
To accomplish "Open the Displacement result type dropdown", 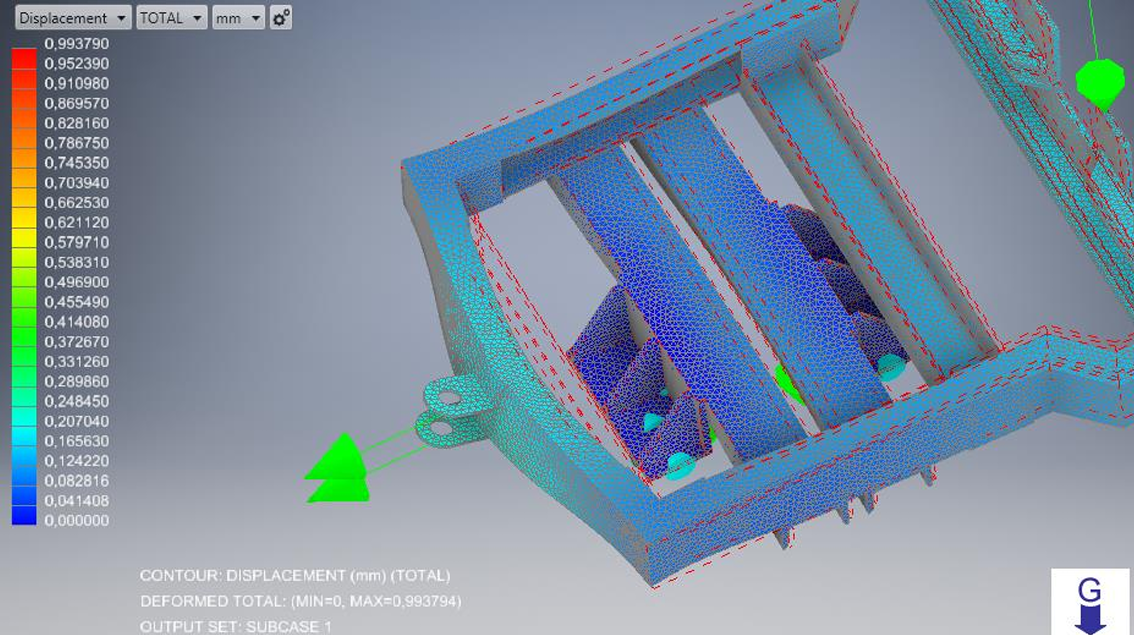I will 73,18.
